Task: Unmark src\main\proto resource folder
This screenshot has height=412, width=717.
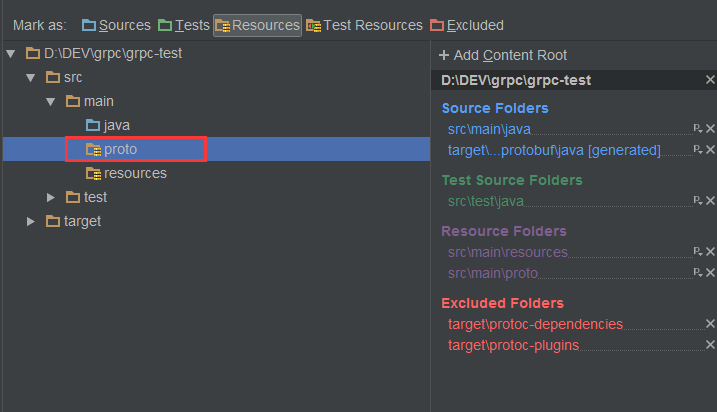Action: coord(710,273)
